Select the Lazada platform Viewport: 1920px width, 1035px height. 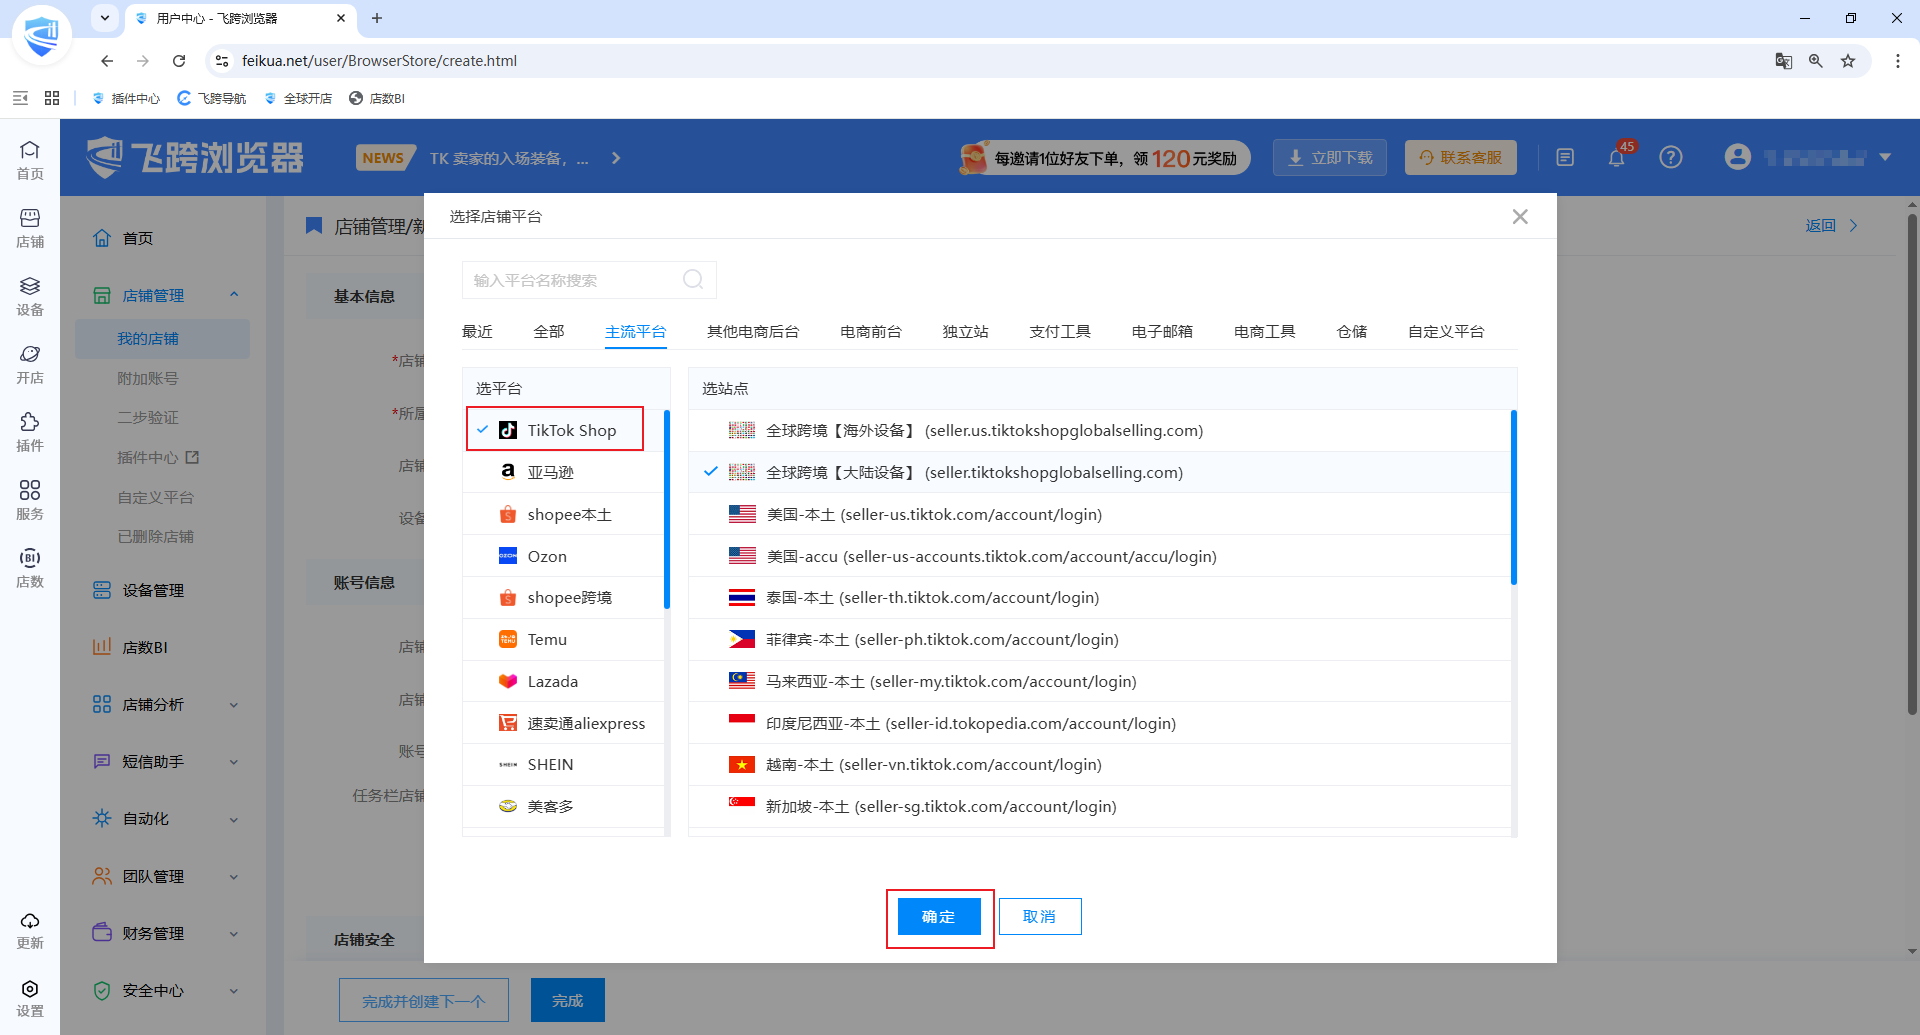tap(565, 681)
